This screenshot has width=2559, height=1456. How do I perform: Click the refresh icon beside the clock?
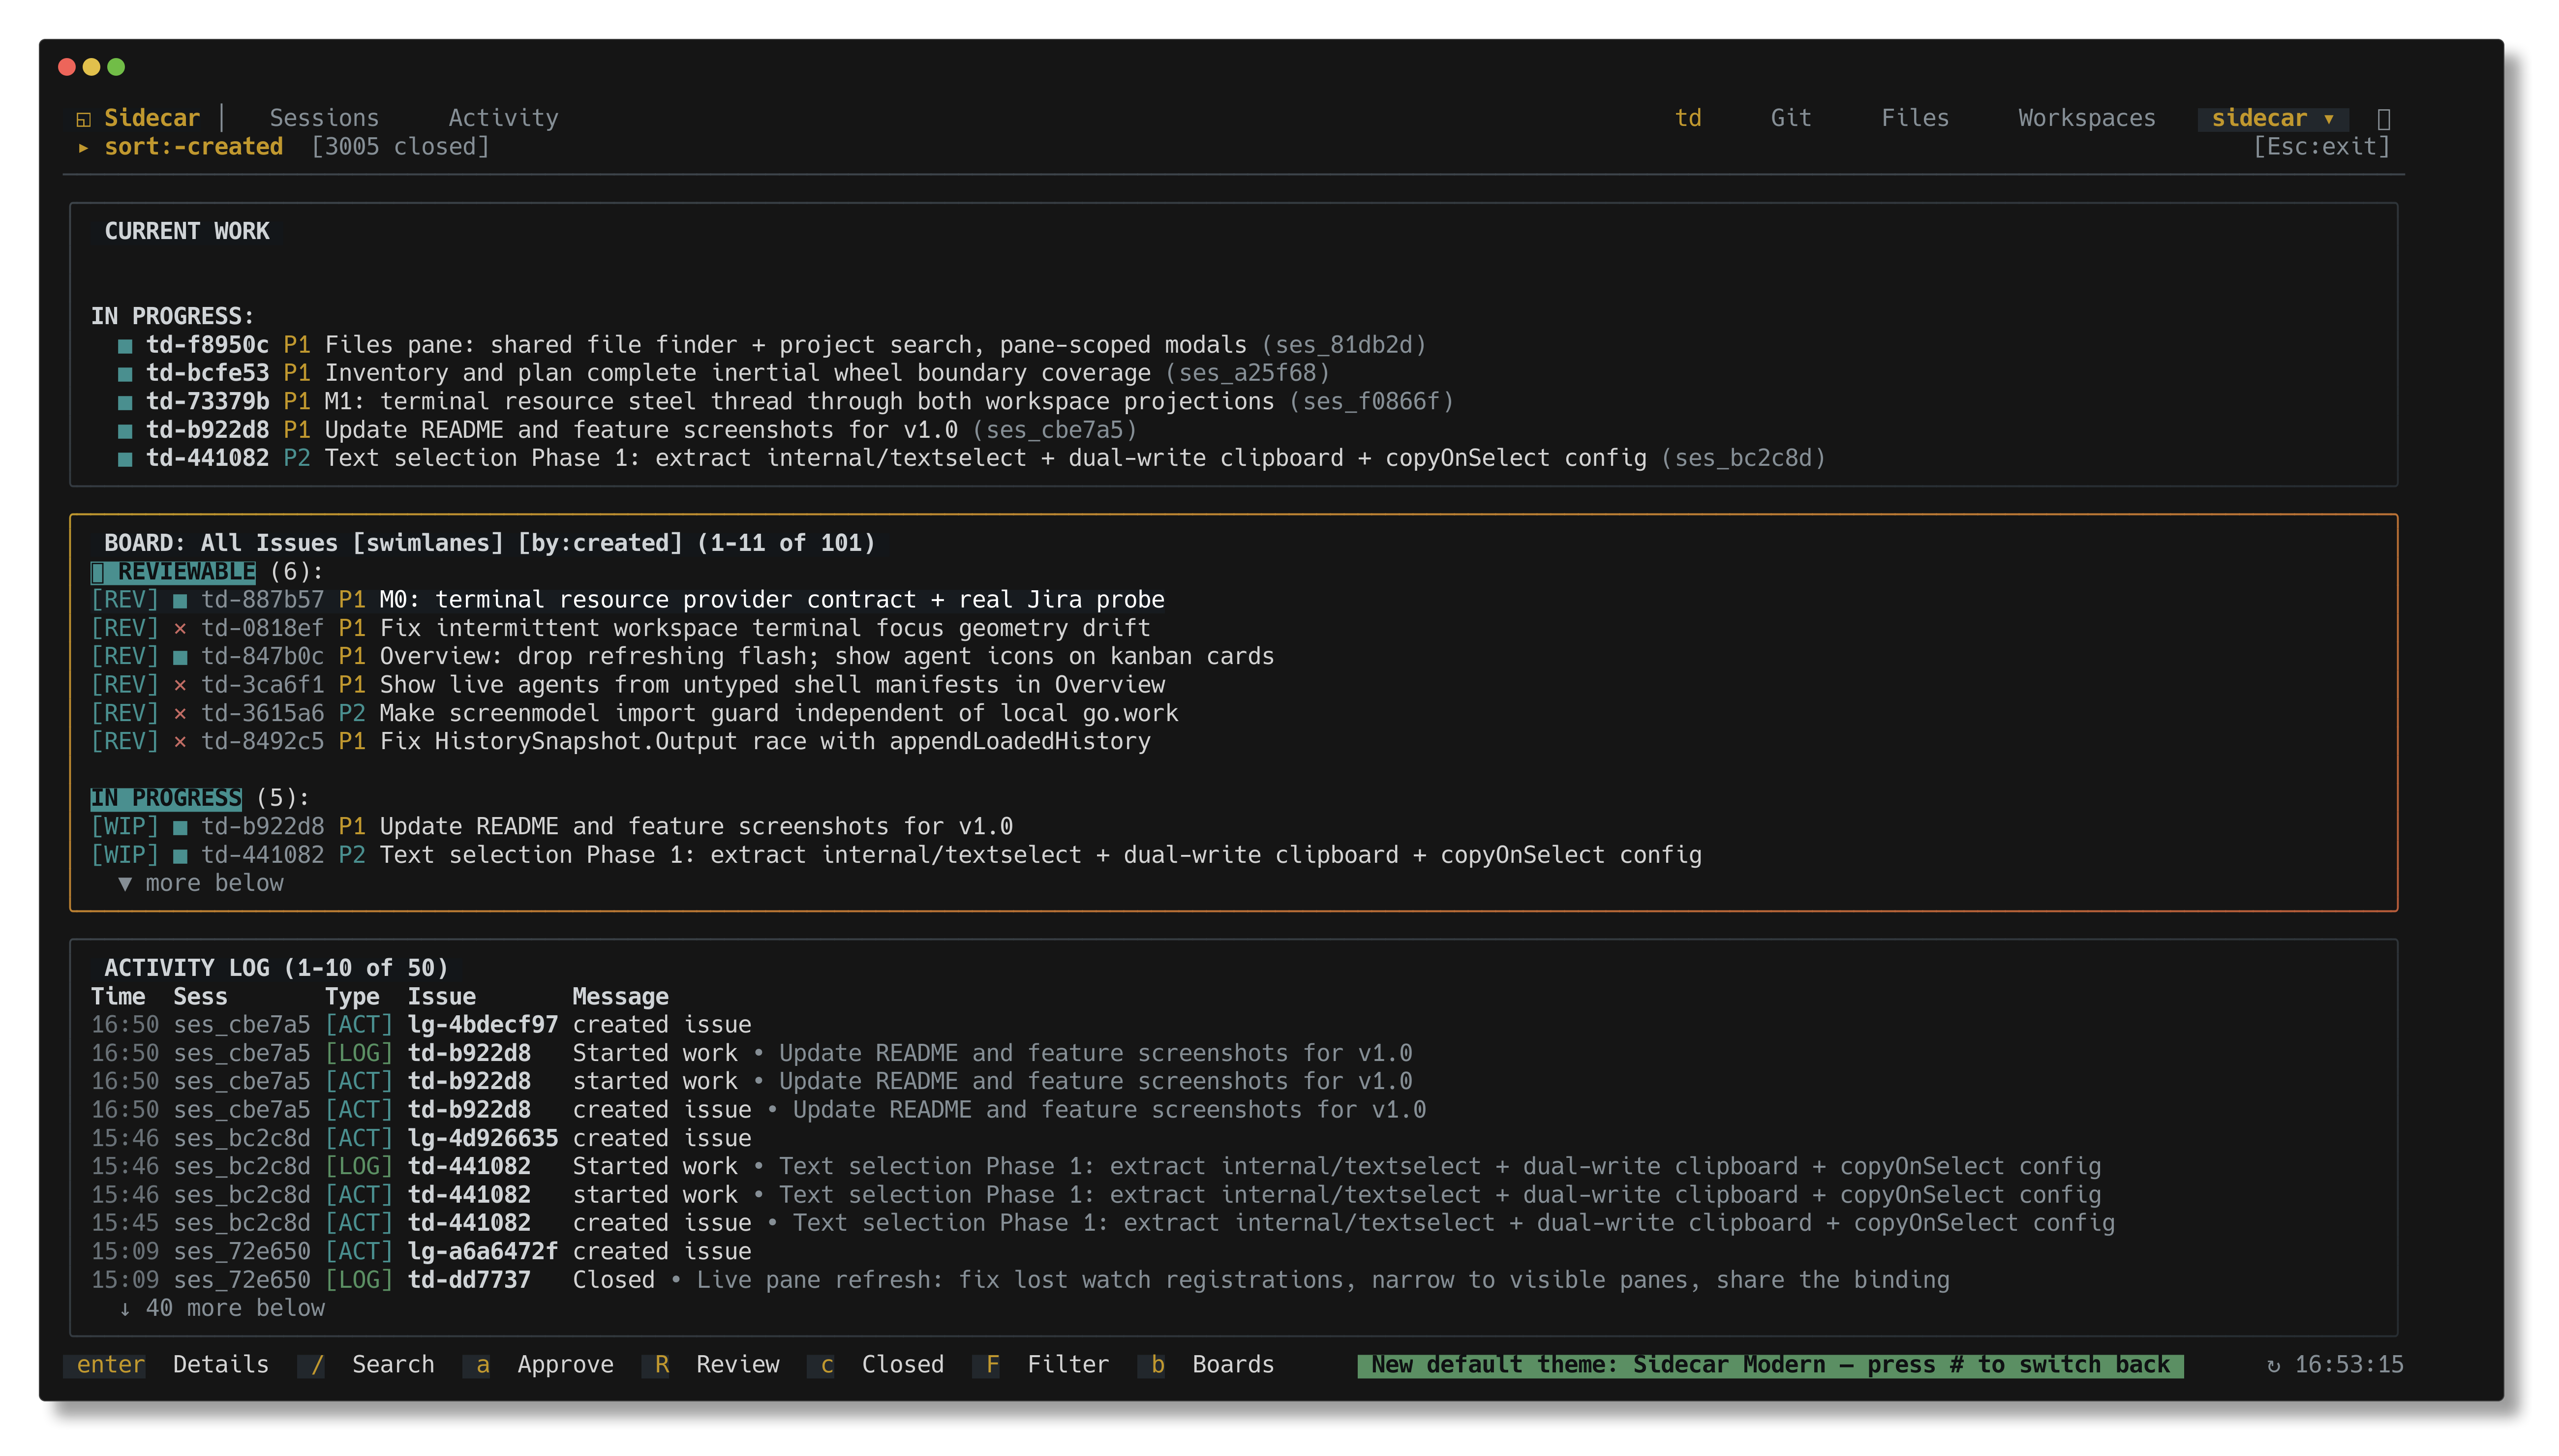coord(2274,1366)
